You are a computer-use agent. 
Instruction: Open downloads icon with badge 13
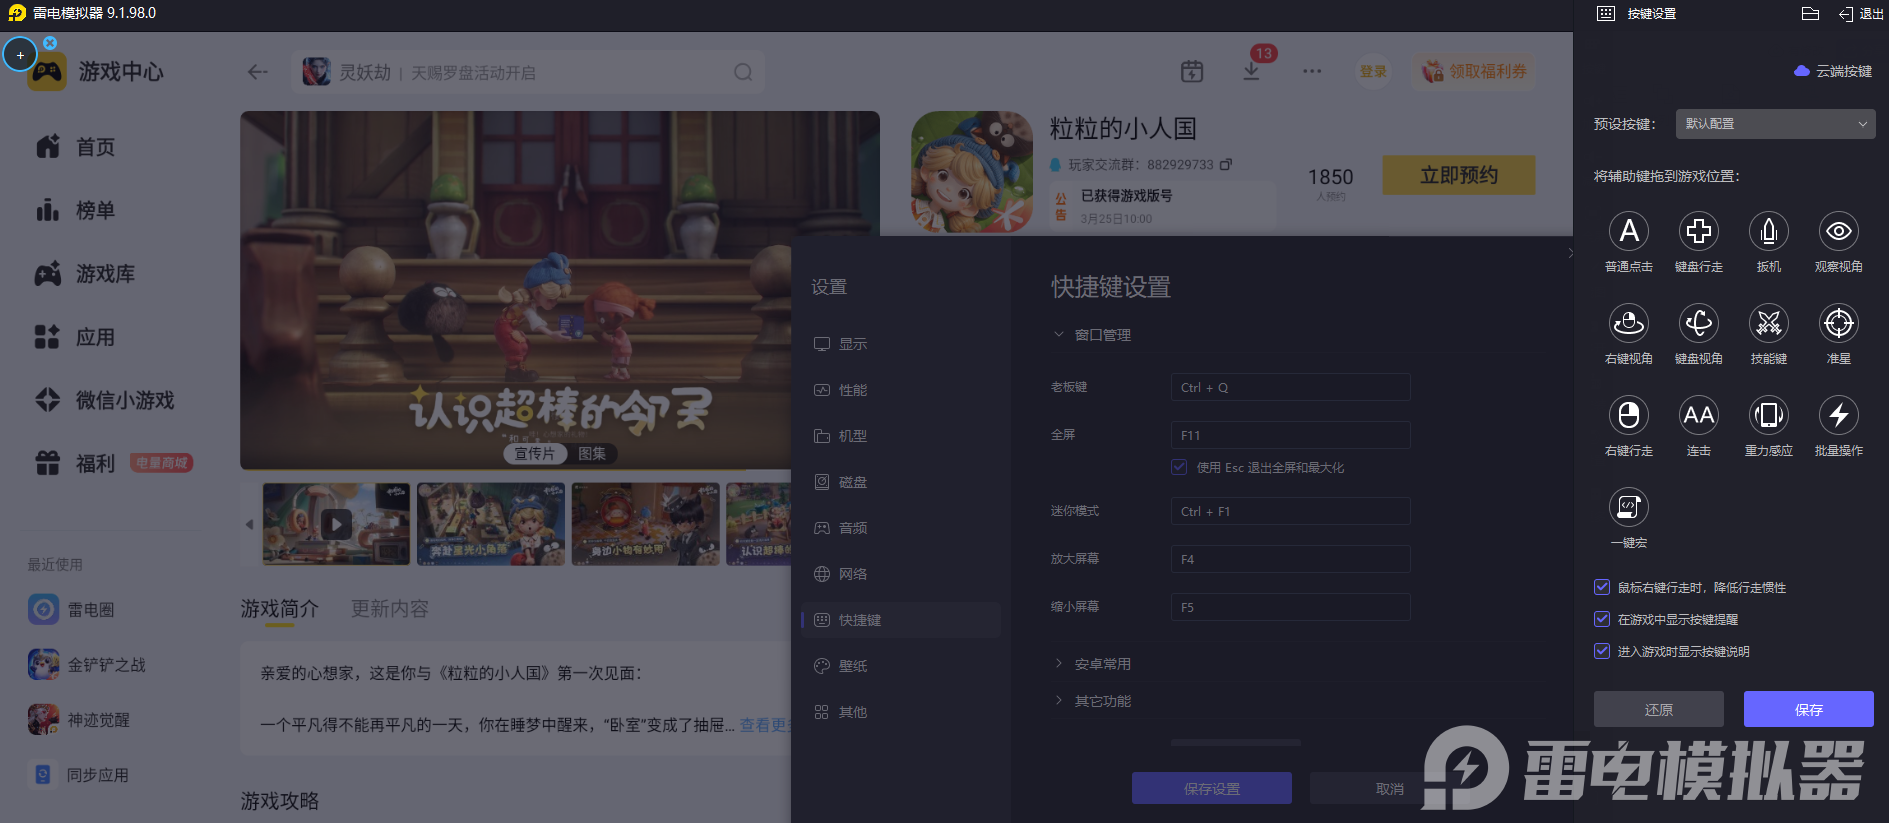pyautogui.click(x=1251, y=71)
